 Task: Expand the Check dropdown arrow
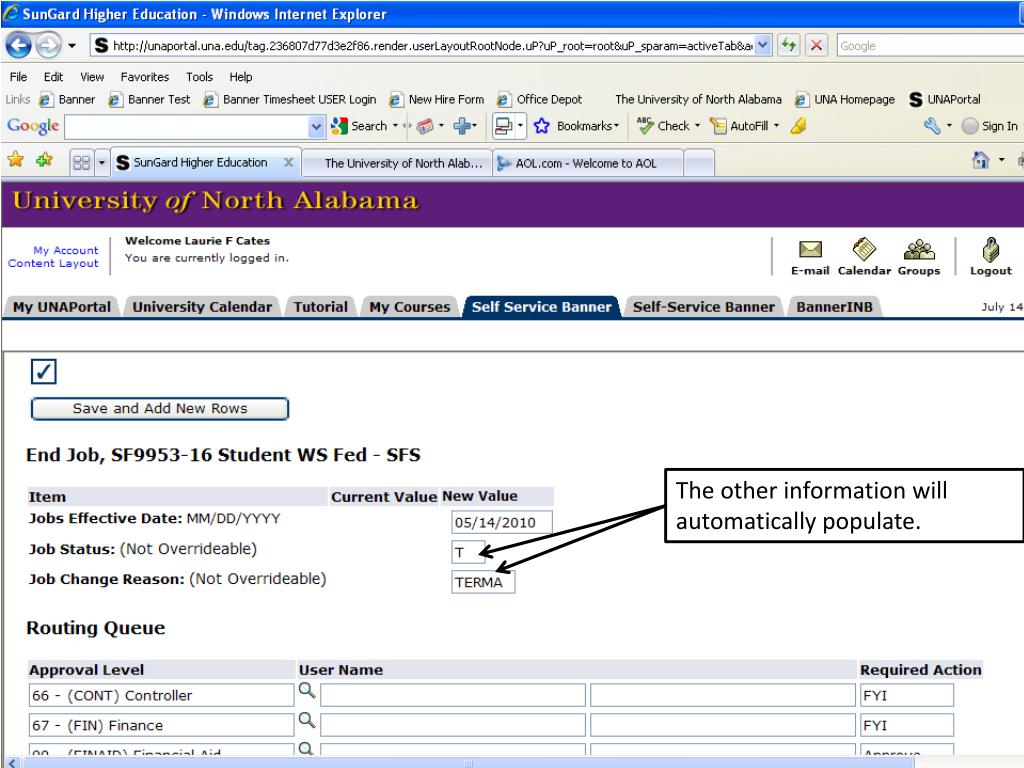[697, 125]
